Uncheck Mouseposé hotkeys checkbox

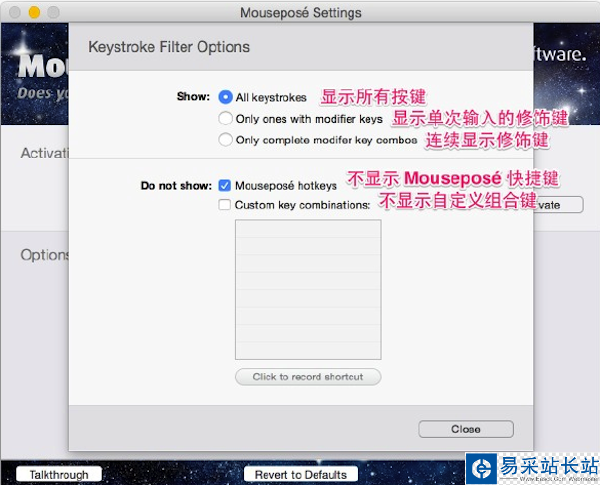click(225, 186)
